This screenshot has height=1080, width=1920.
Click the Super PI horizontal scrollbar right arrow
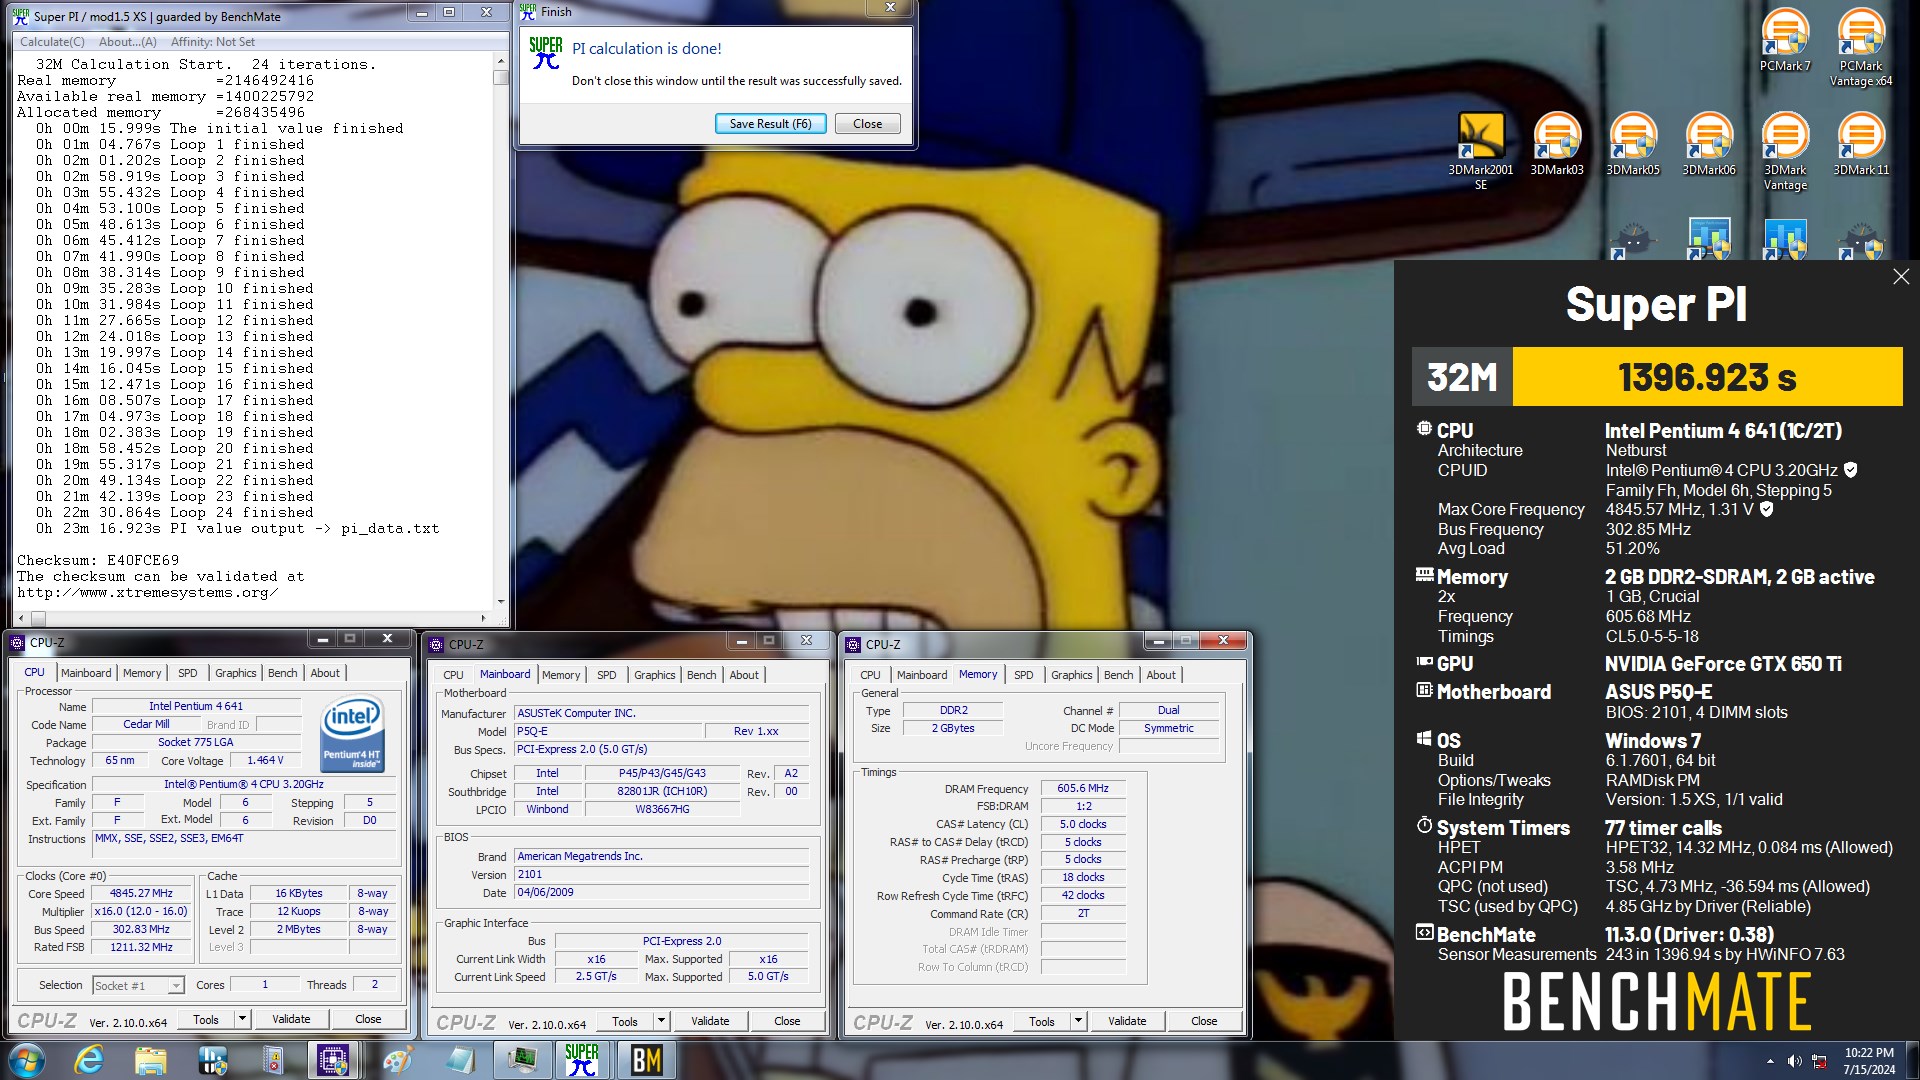point(484,618)
